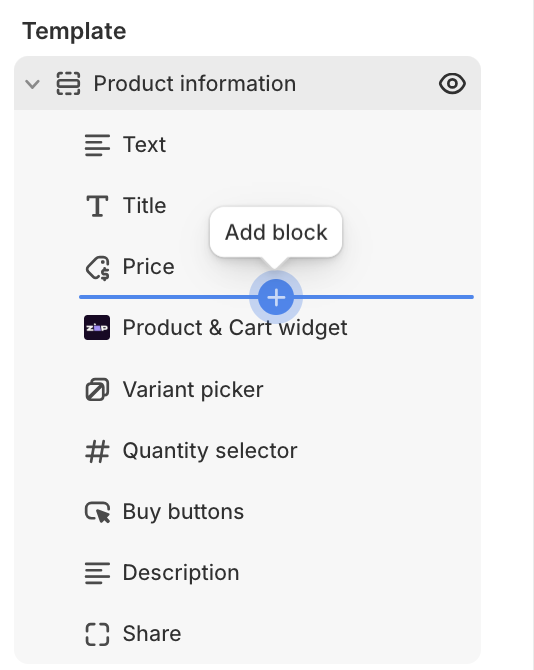Collapse the Product information section chevron
Viewport: 534px width, 670px height.
pos(32,84)
